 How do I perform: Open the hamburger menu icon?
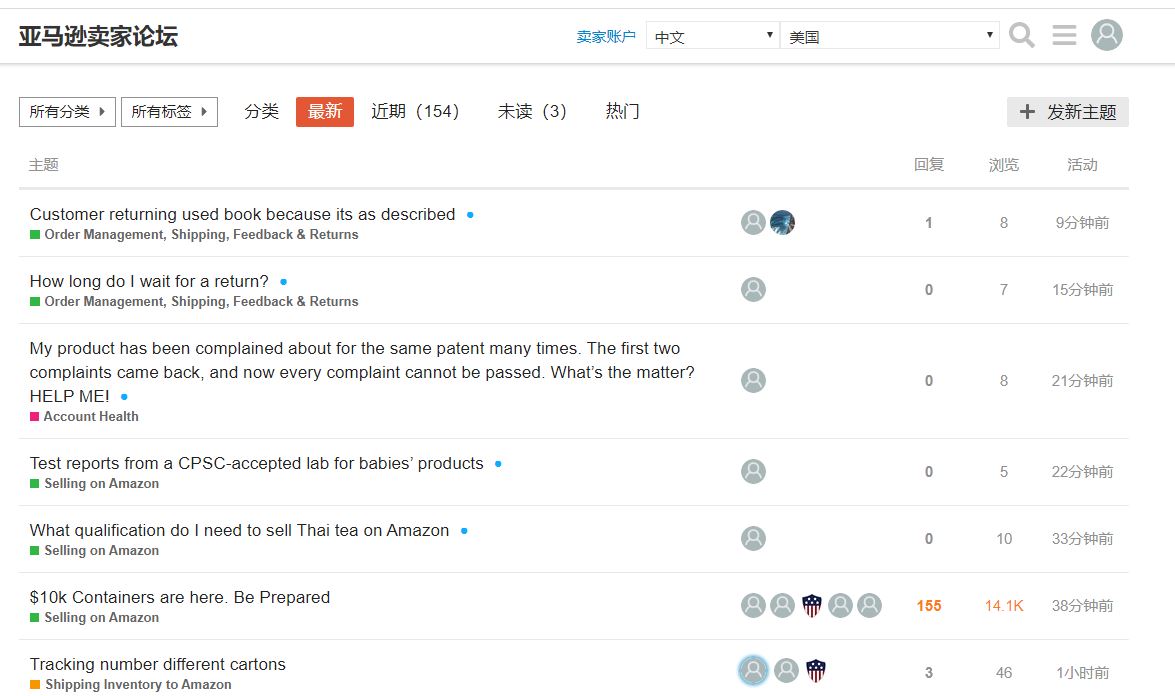coord(1064,36)
